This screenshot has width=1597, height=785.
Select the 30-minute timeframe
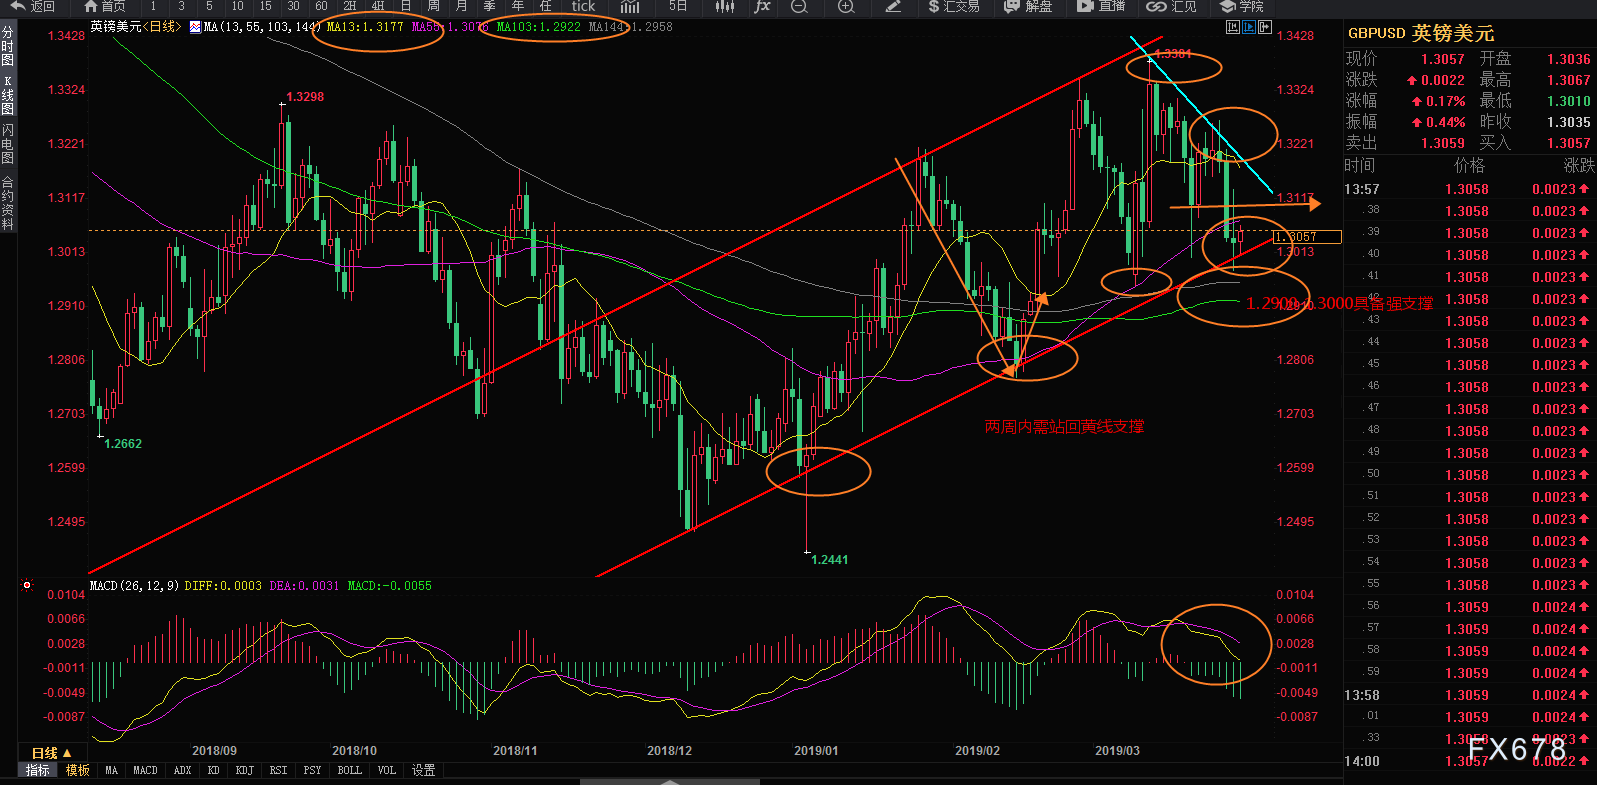click(293, 6)
